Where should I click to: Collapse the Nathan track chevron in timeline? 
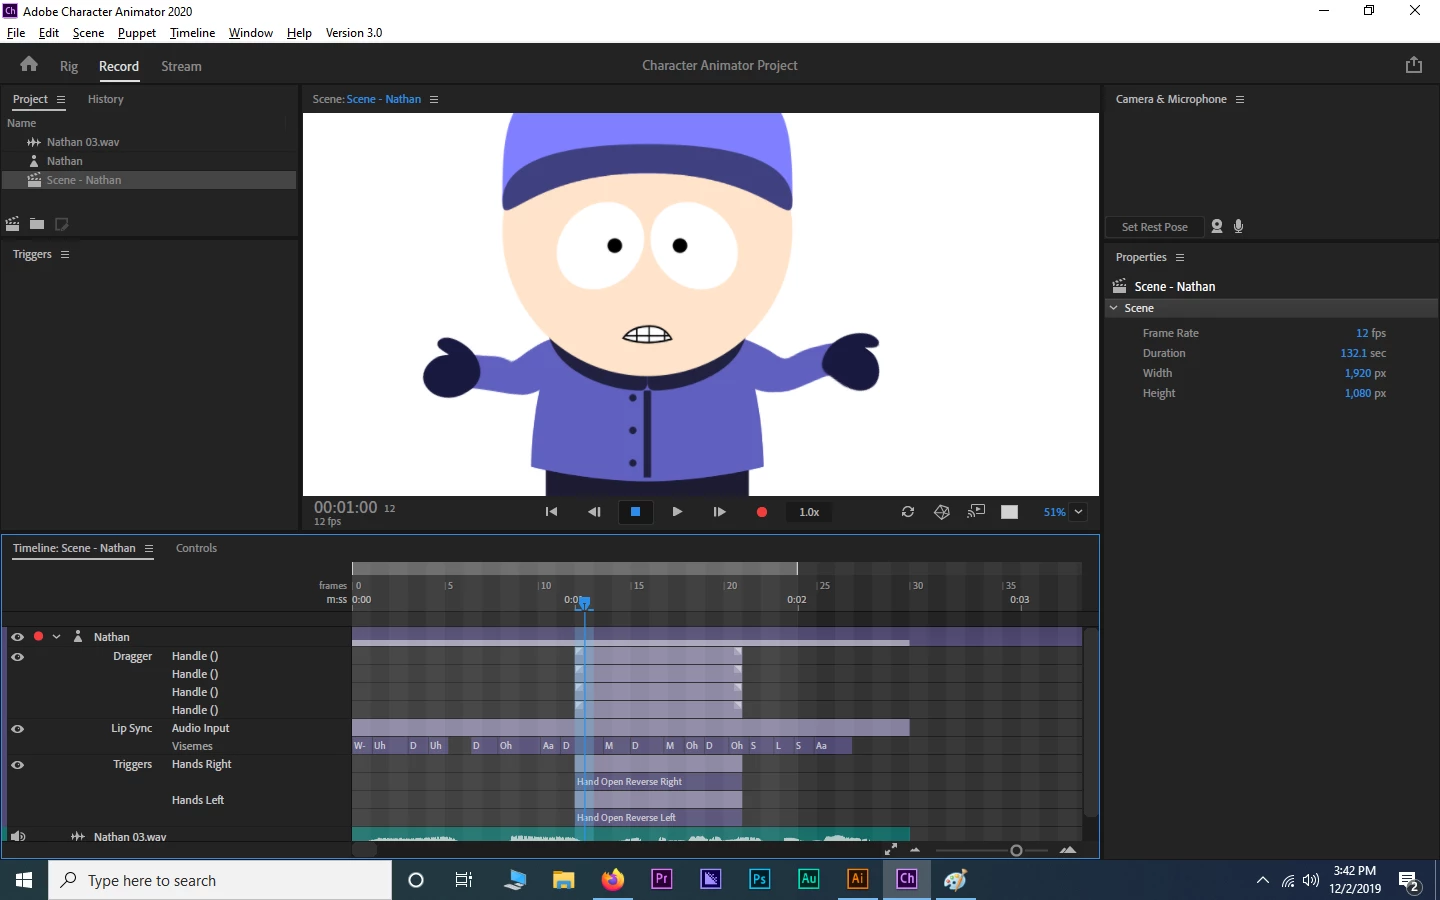click(x=57, y=637)
